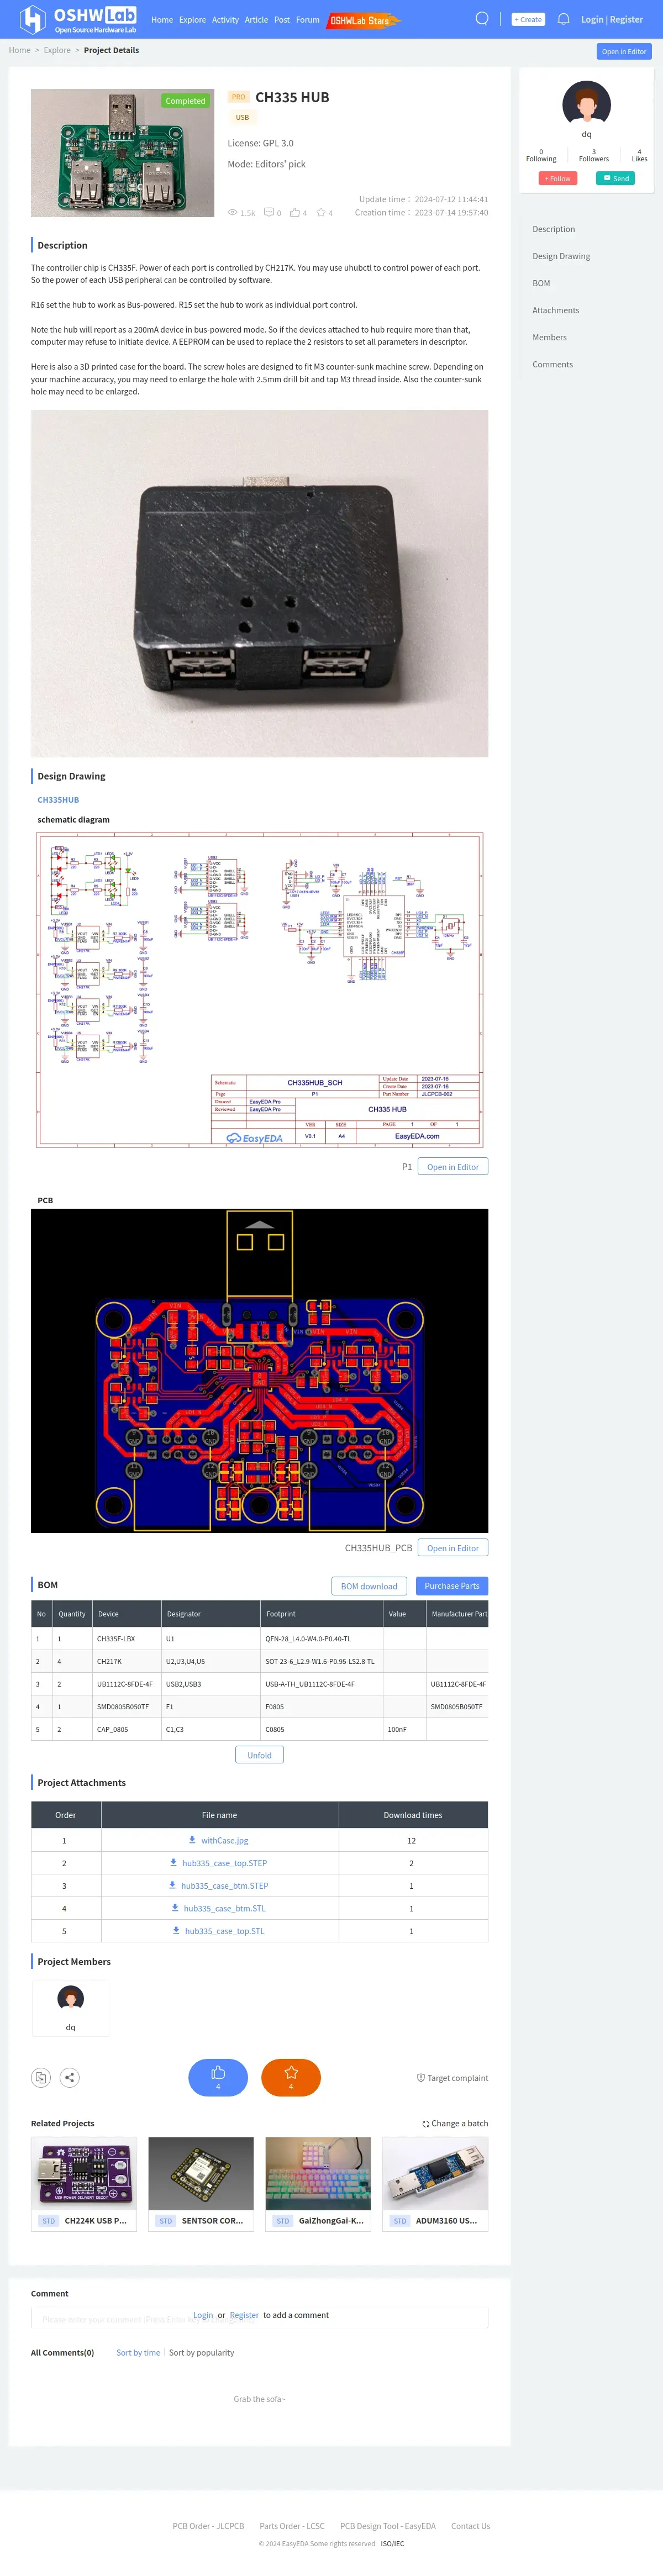Image resolution: width=663 pixels, height=2576 pixels.
Task: Open the Forum menu item
Action: click(x=308, y=19)
